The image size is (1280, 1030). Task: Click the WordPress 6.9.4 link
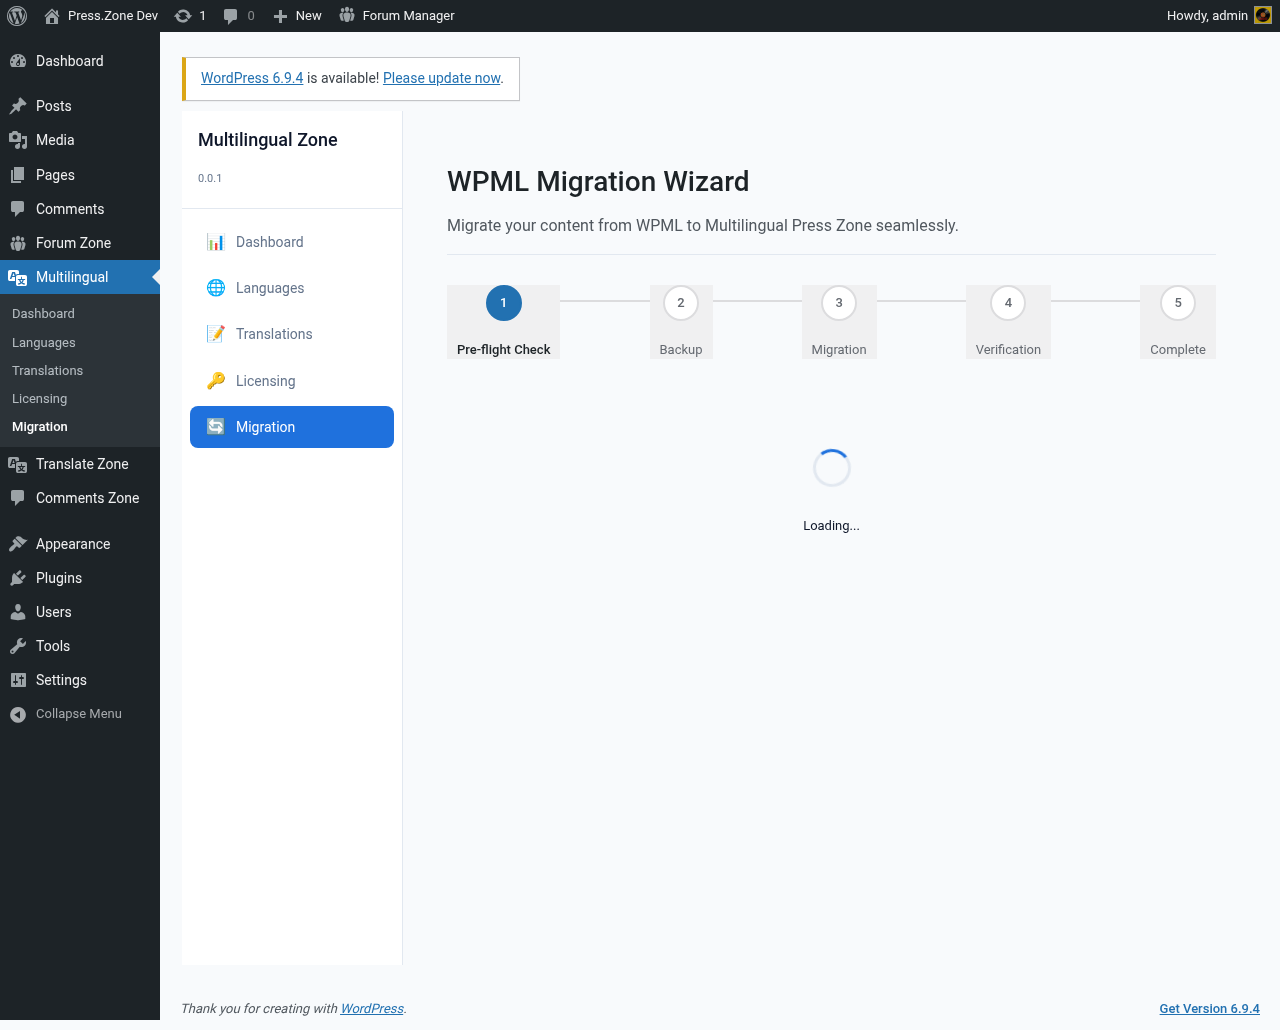pyautogui.click(x=252, y=78)
